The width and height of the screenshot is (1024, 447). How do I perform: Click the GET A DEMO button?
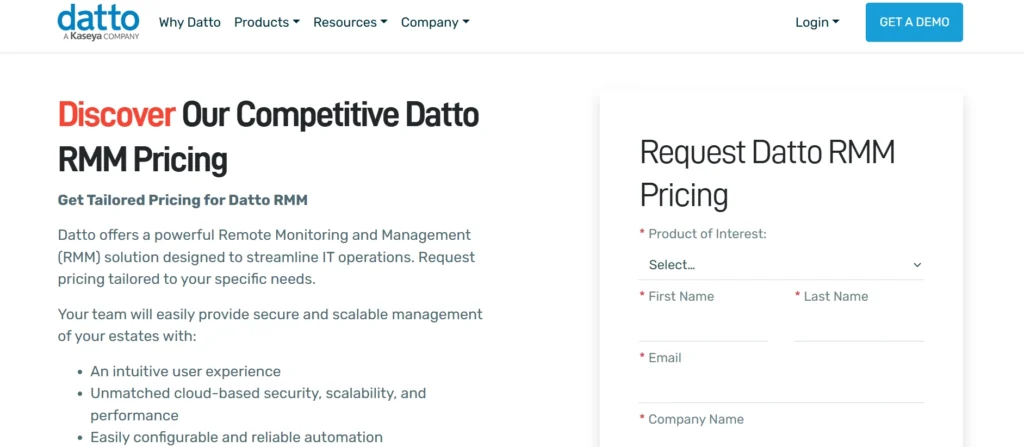coord(914,22)
